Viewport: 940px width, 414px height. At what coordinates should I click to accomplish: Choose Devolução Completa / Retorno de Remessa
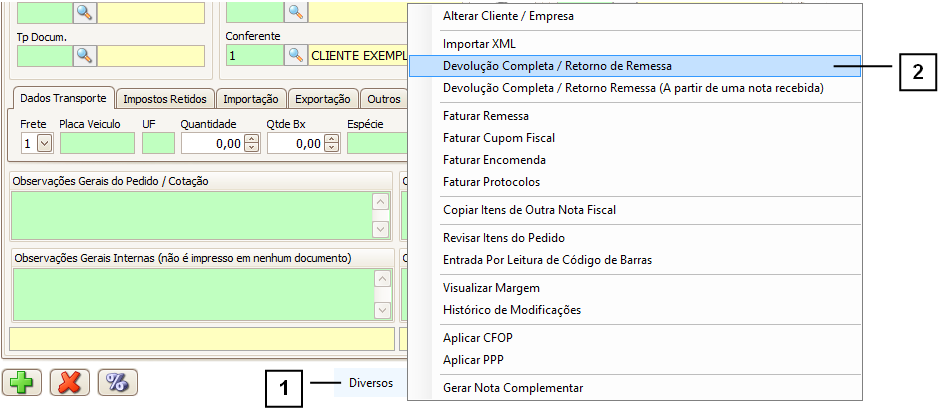click(x=557, y=66)
